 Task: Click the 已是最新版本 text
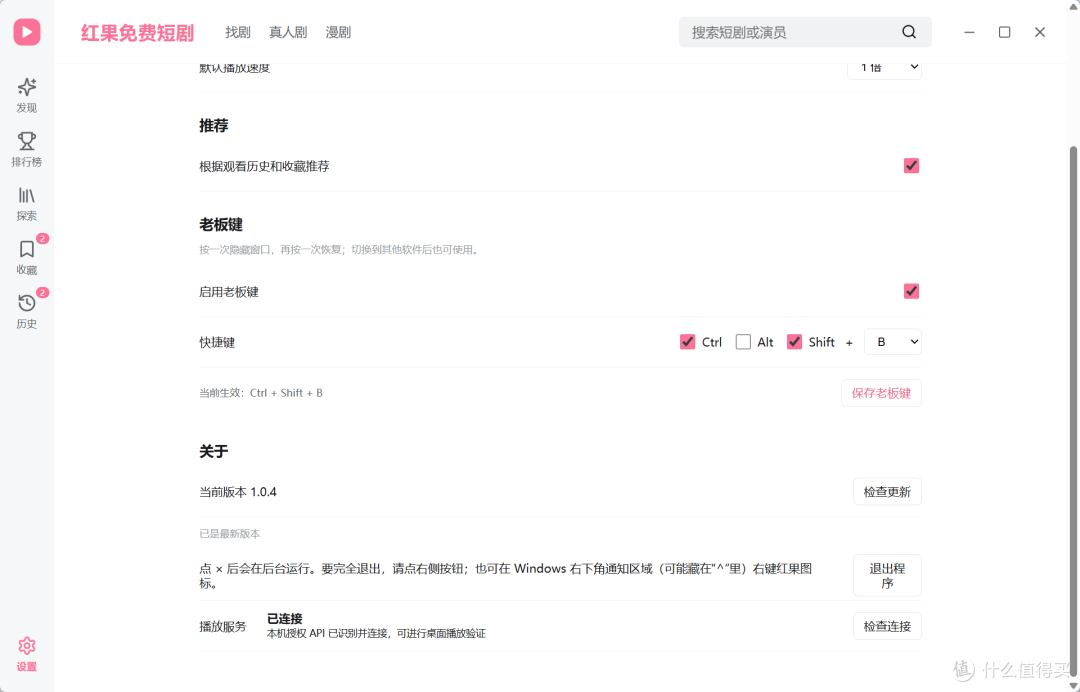(229, 534)
